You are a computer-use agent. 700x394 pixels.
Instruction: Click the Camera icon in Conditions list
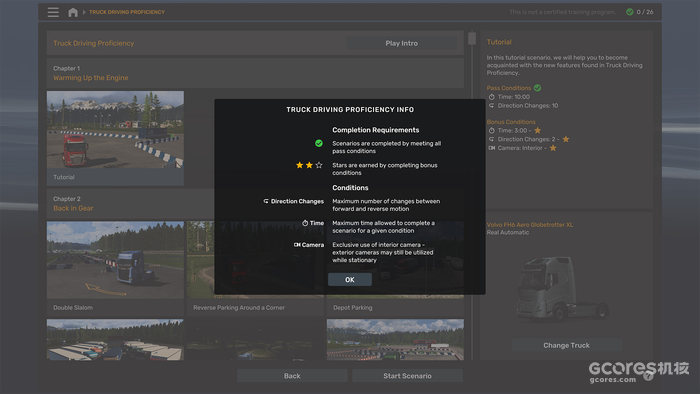click(x=297, y=245)
